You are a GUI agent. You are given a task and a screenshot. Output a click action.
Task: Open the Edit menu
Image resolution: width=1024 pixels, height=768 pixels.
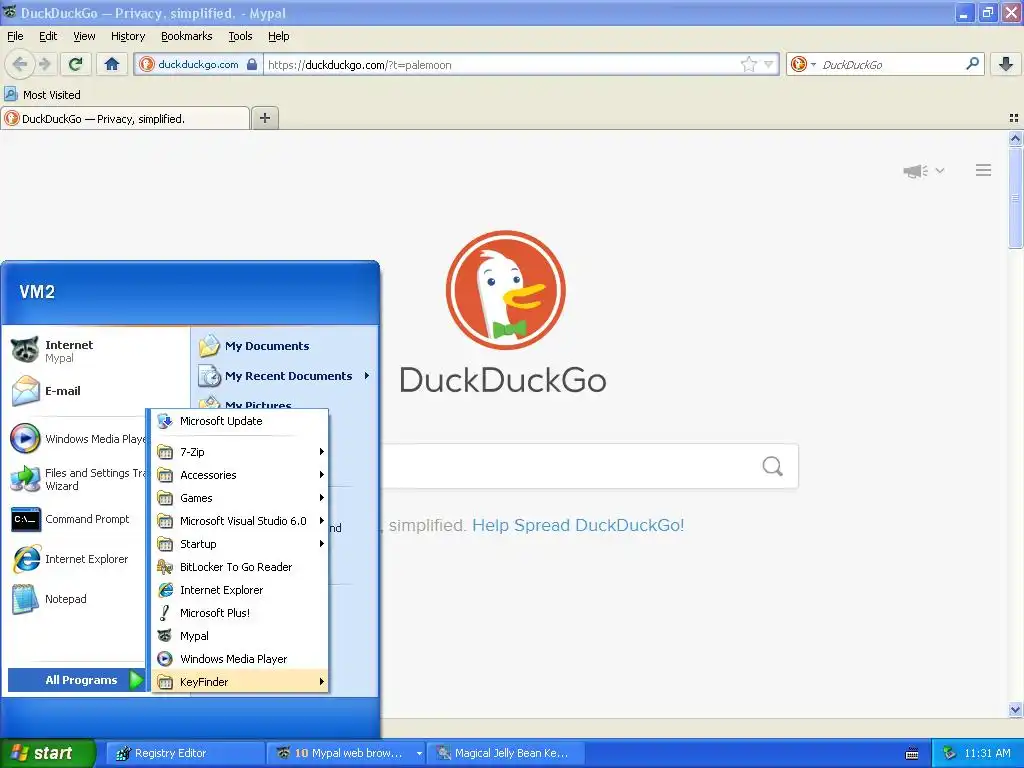point(48,36)
